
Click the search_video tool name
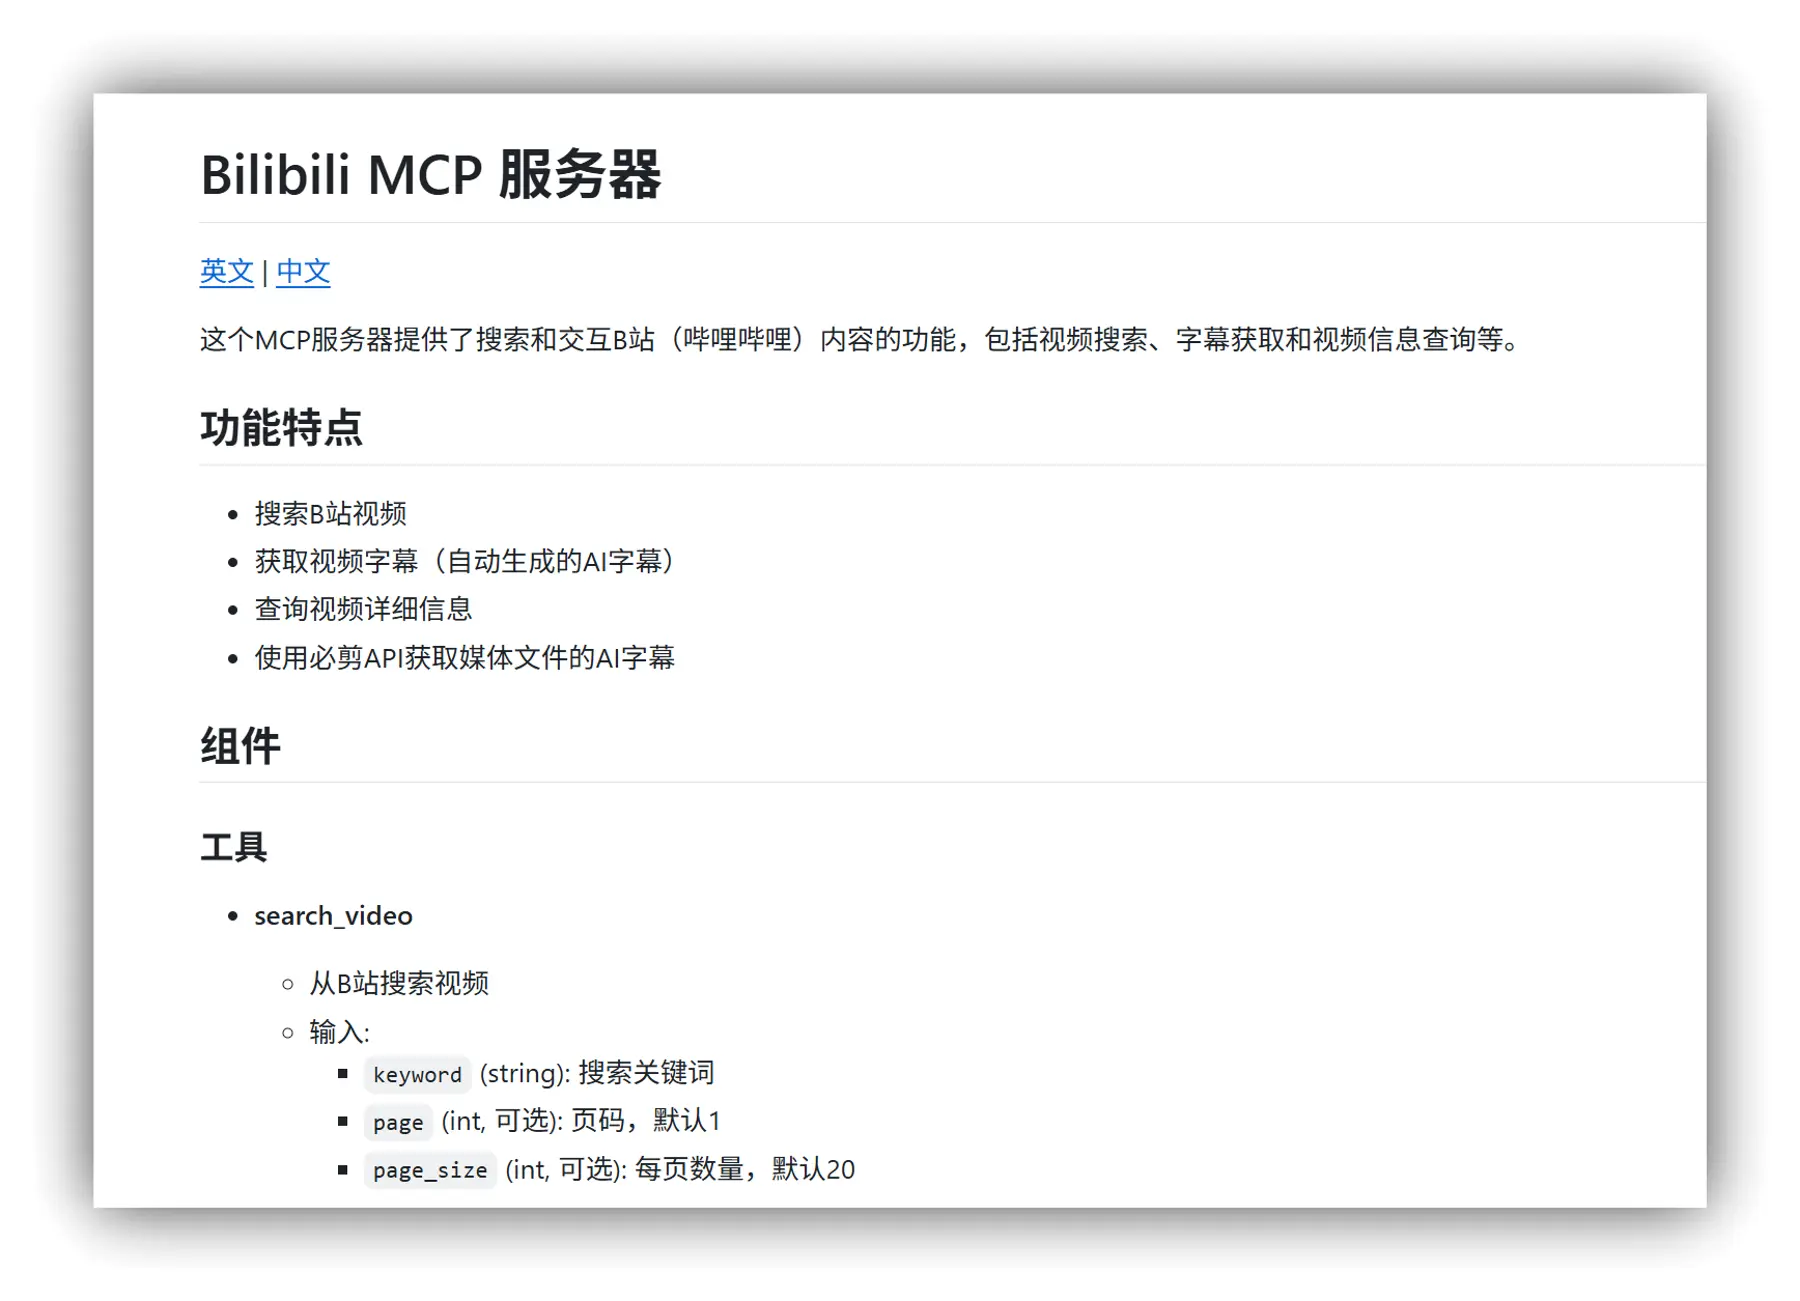333,915
